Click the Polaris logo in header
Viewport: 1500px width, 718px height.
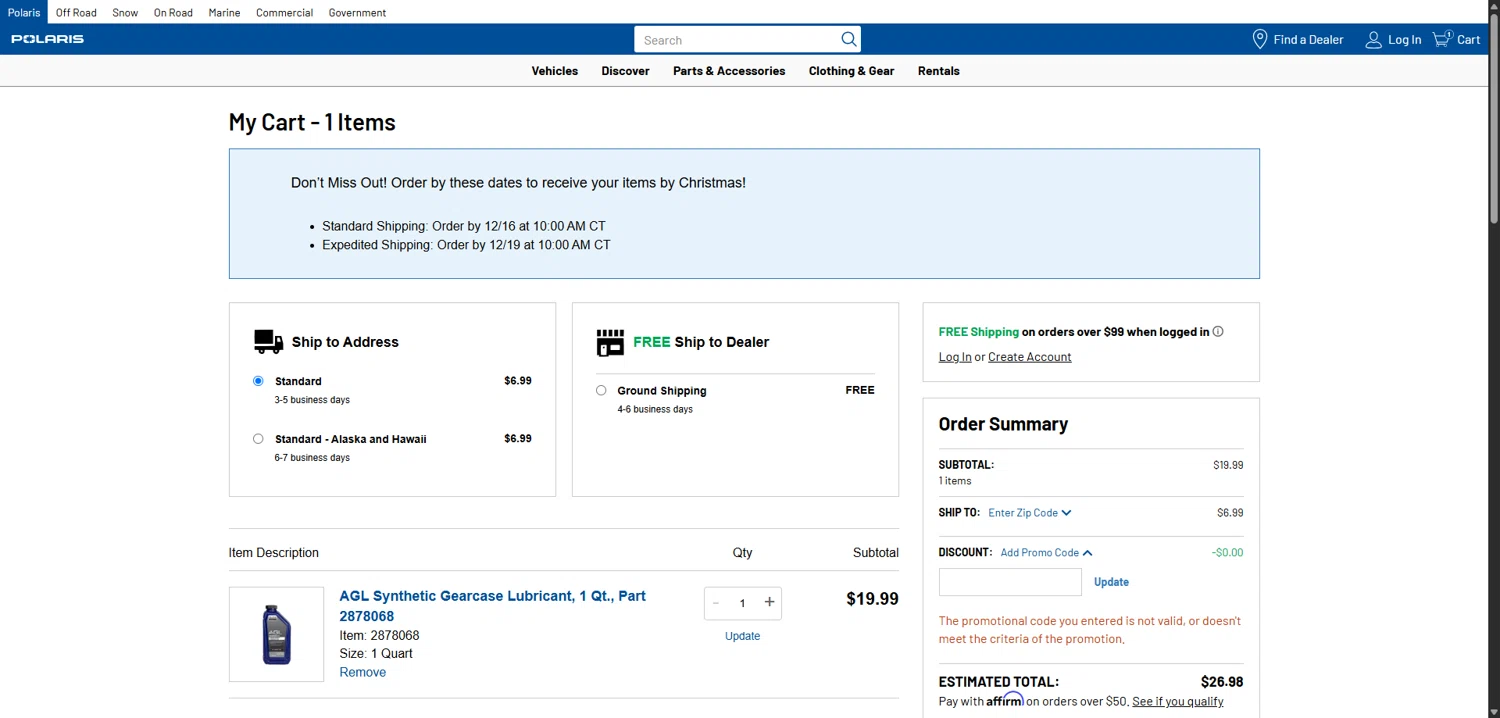pyautogui.click(x=48, y=39)
